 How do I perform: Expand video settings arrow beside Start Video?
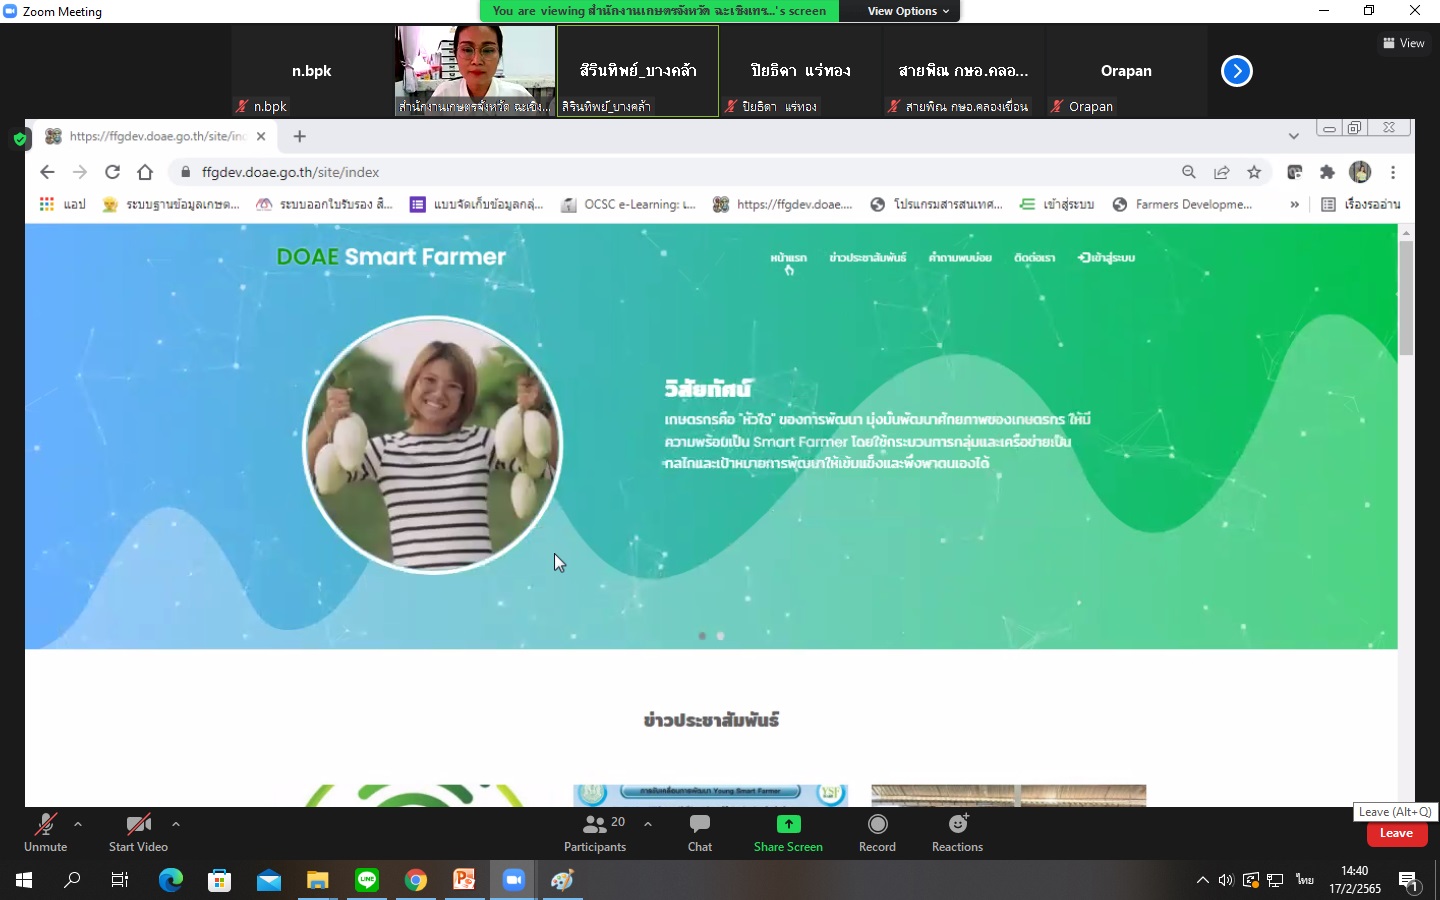coord(176,824)
